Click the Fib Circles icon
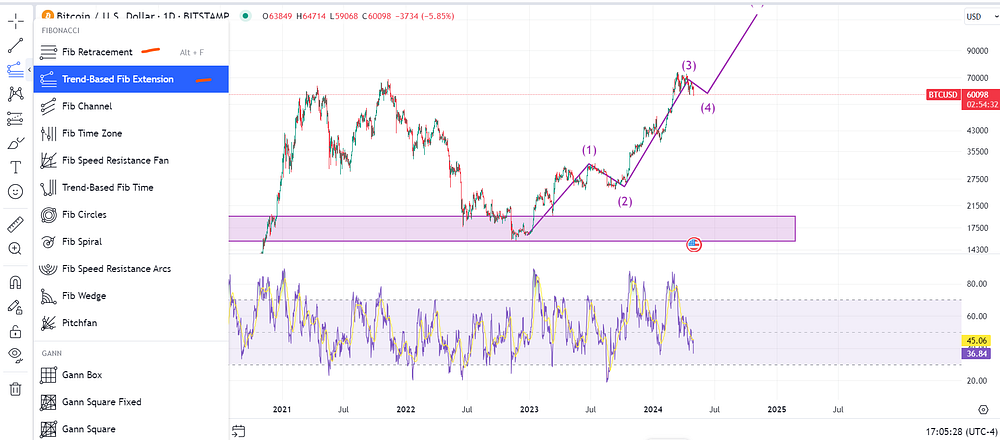 48,215
